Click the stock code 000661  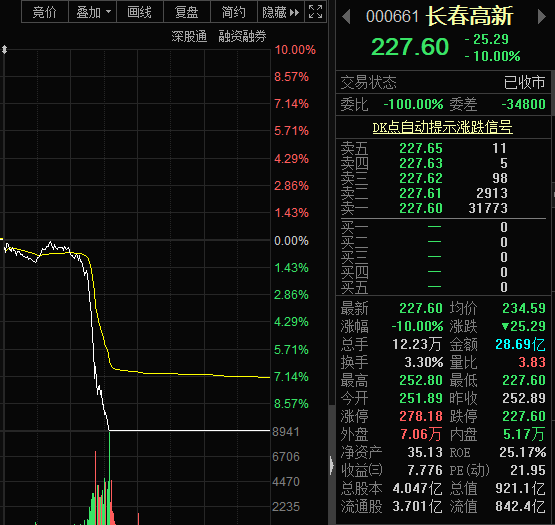click(392, 17)
